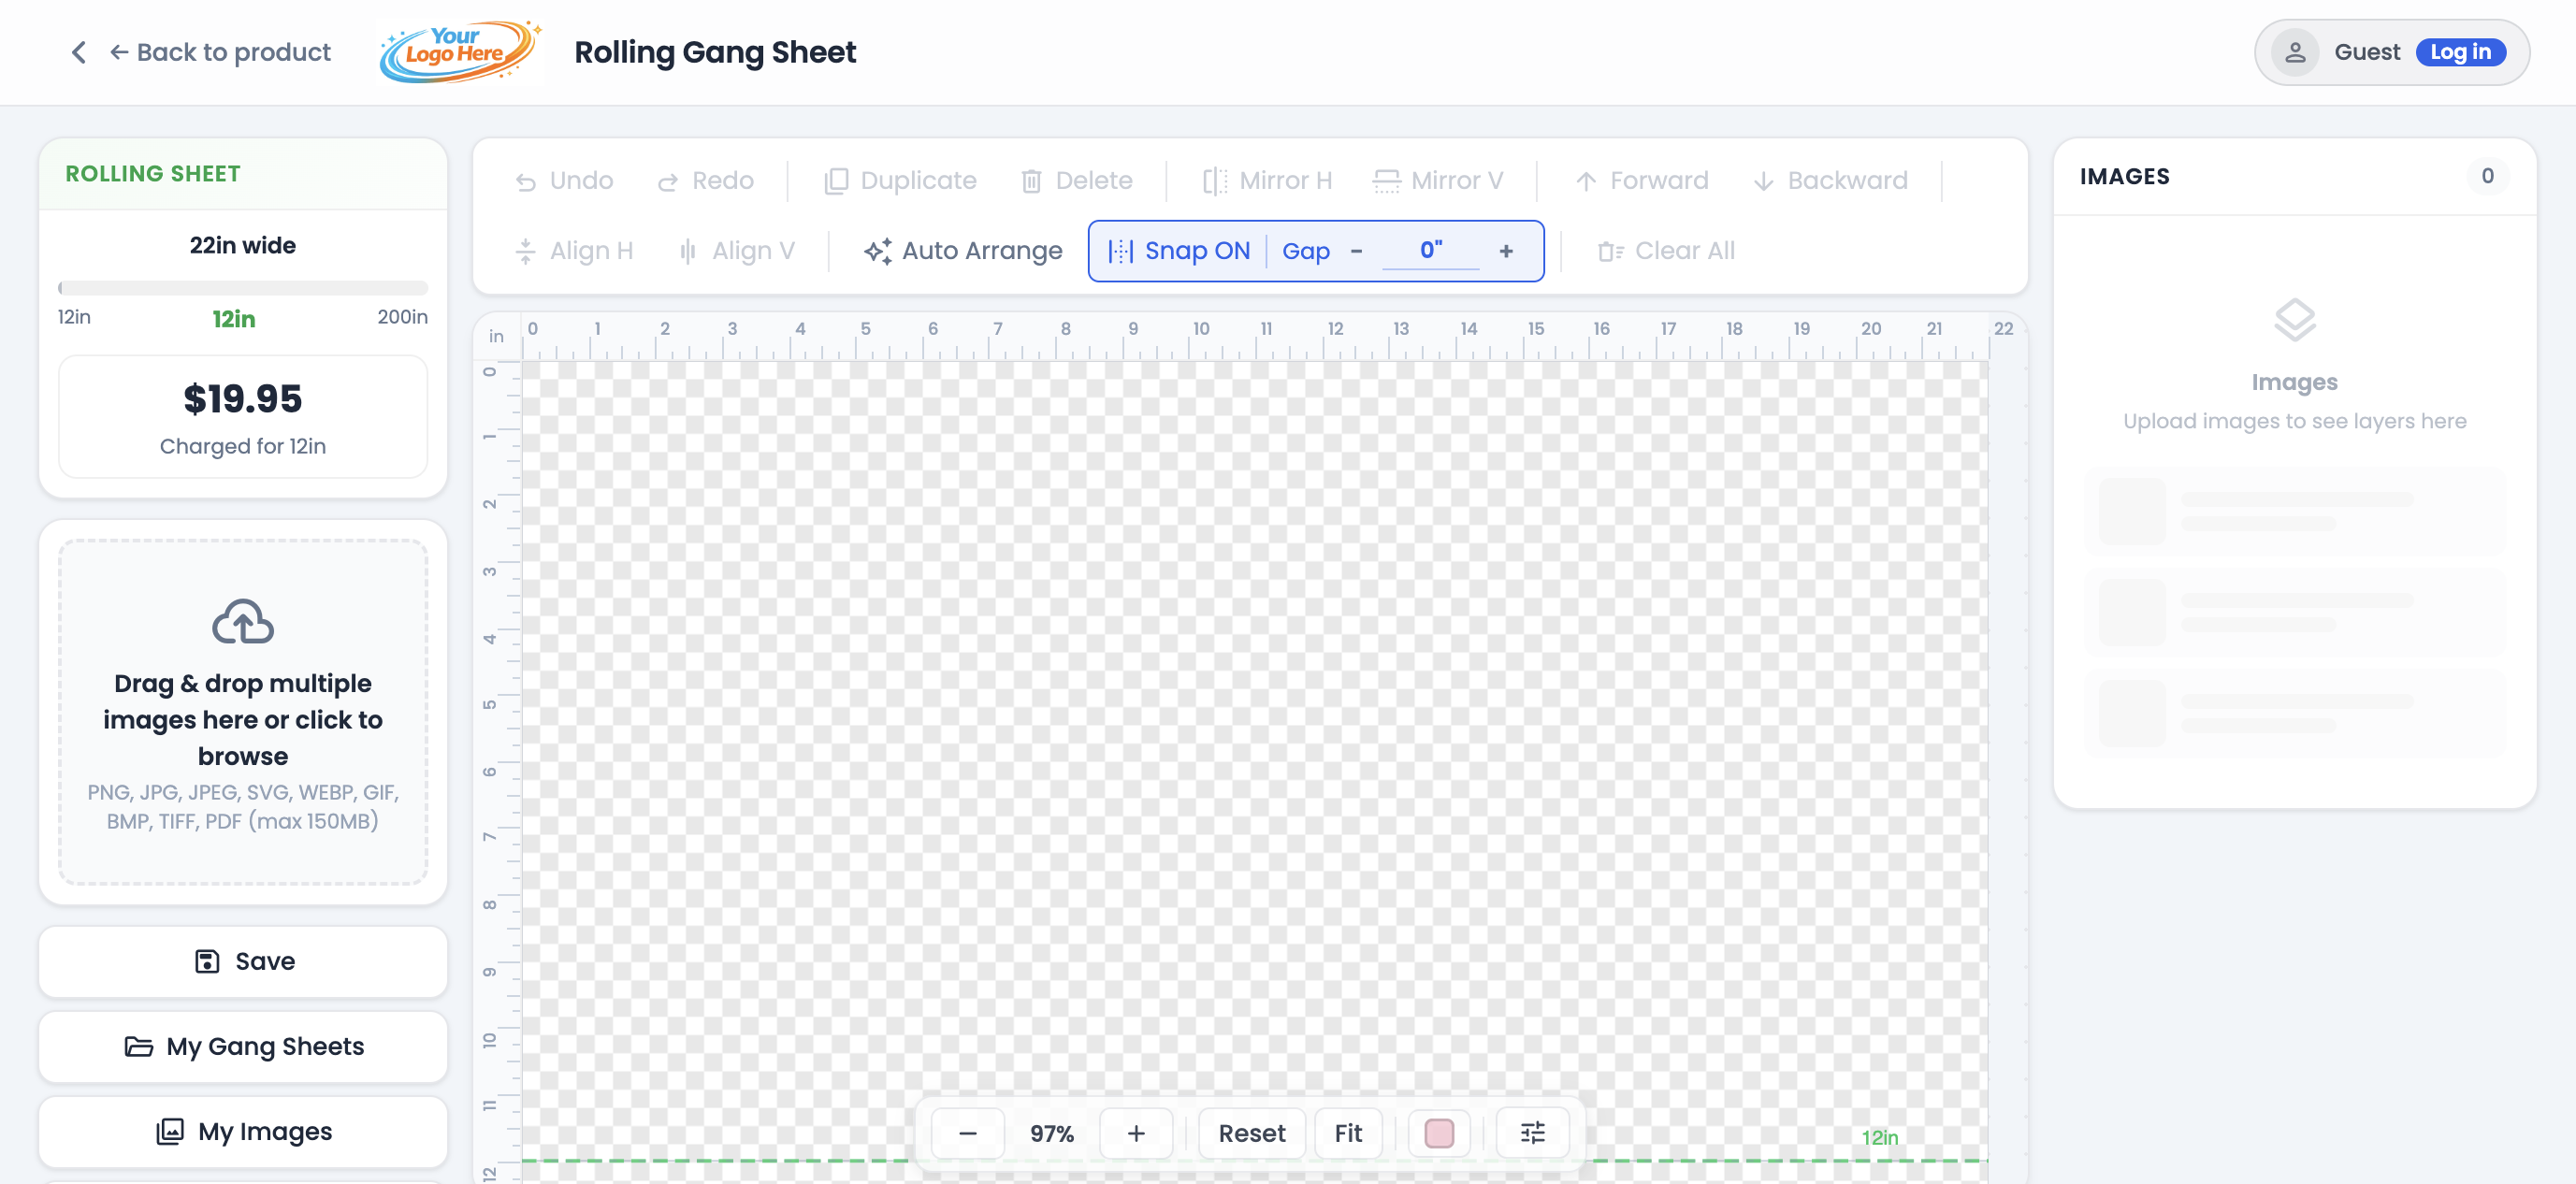
Task: Clear All images from the sheet
Action: 1666,251
